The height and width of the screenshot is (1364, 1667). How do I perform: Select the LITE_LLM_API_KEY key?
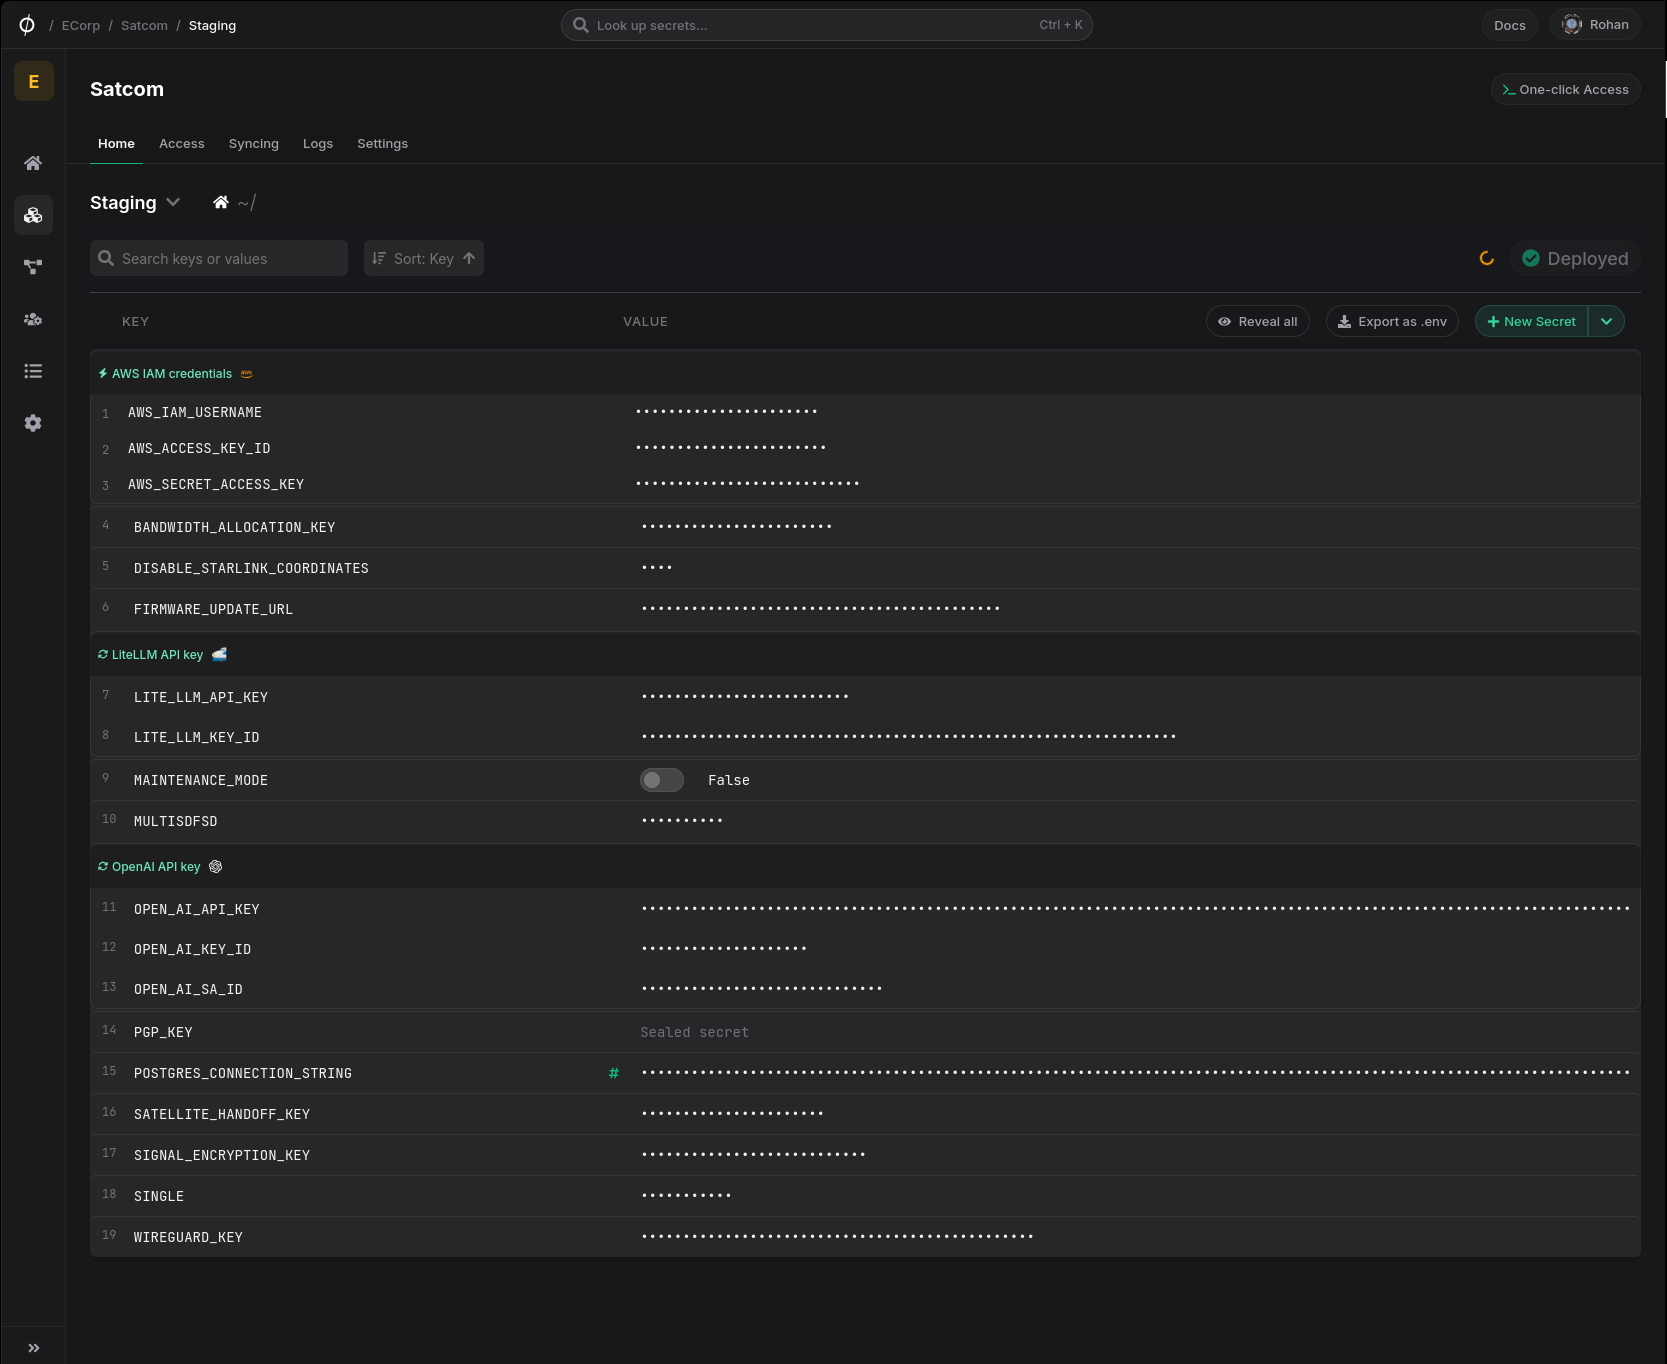coord(201,698)
